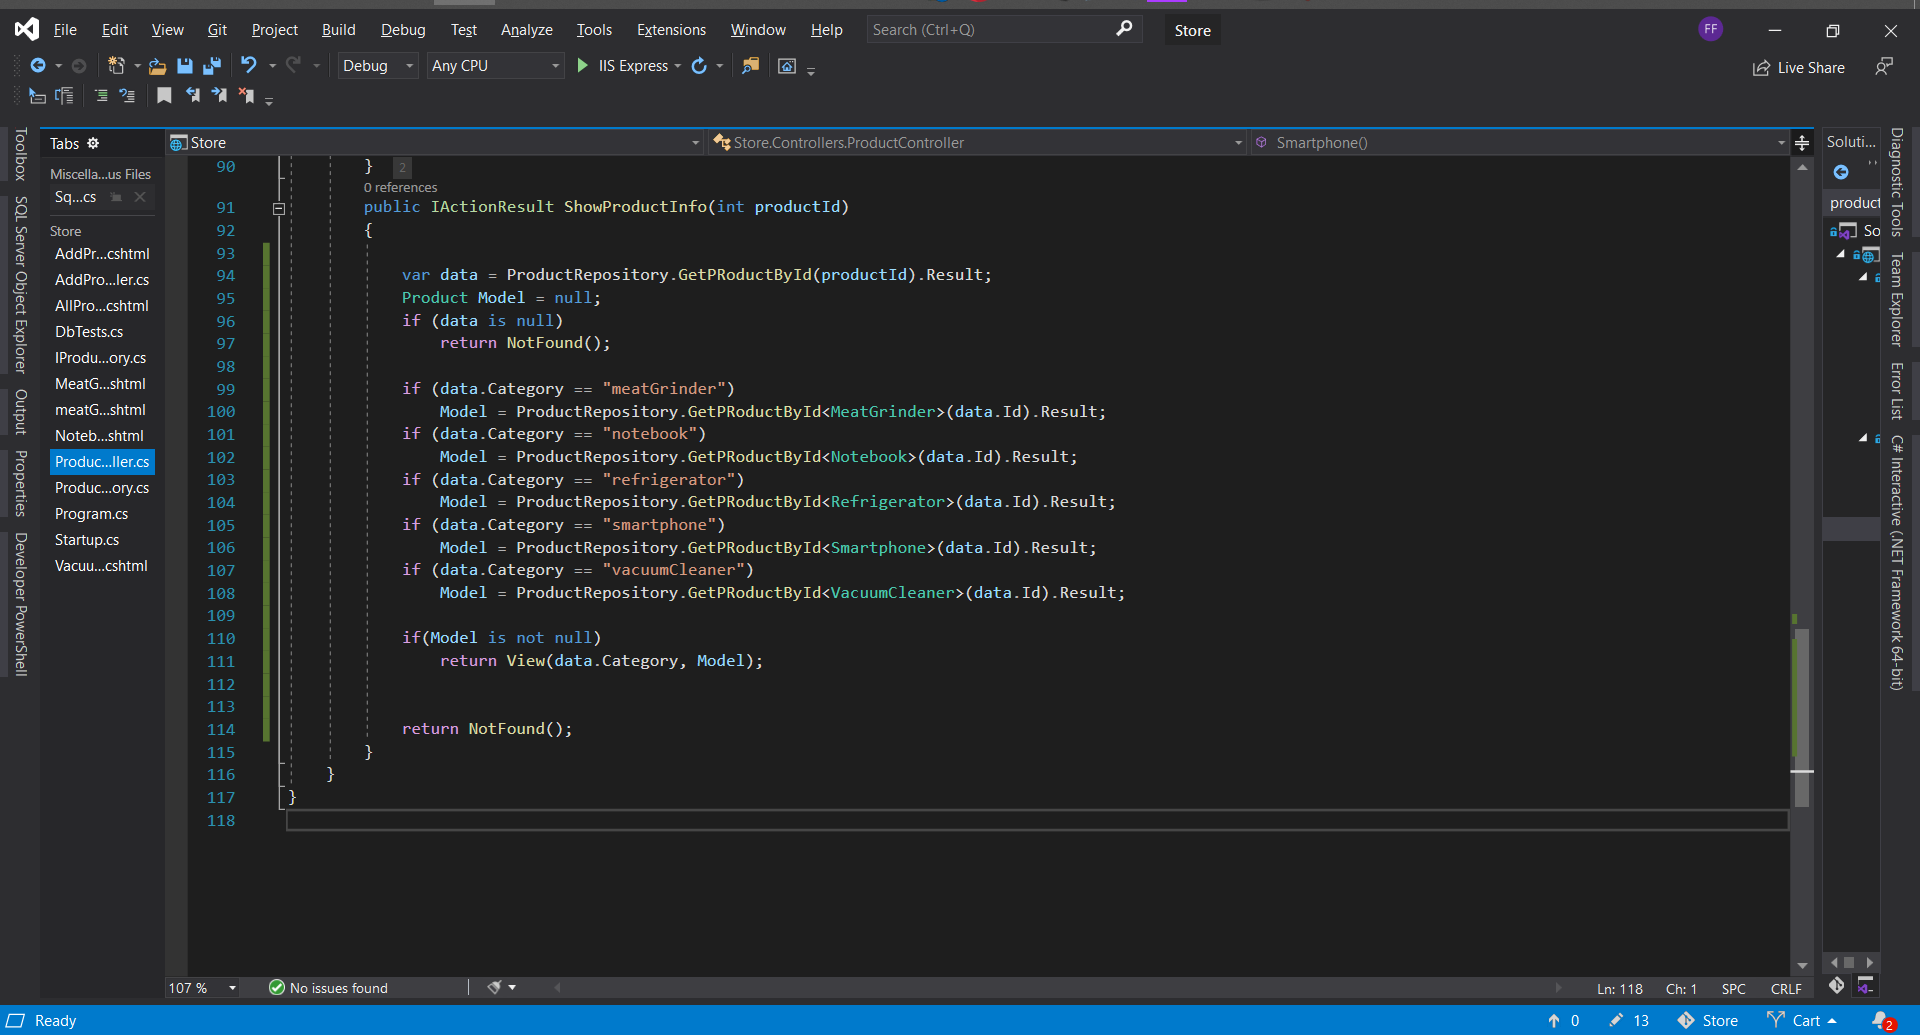Clear all bookmarks with red-X bookmark icon
1920x1035 pixels.
(x=246, y=95)
